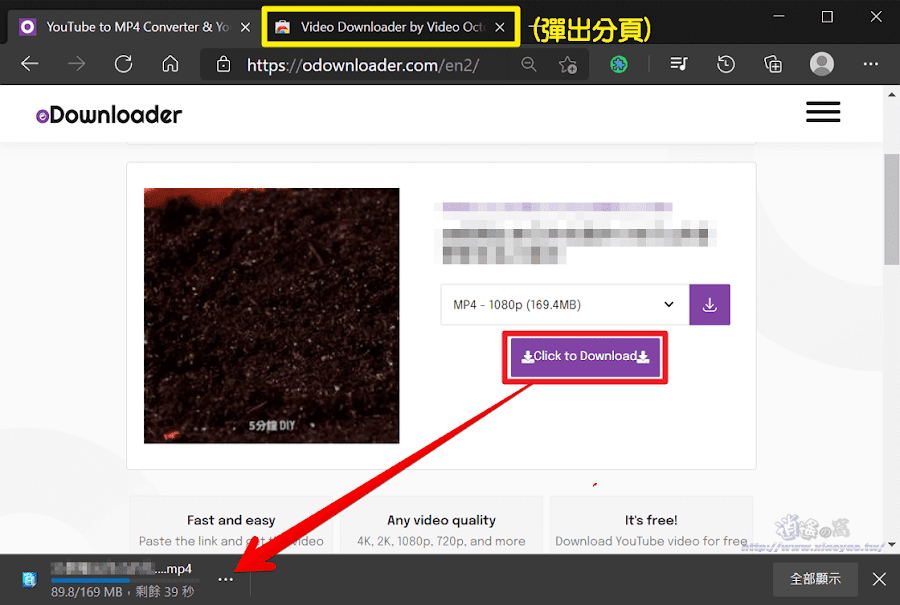Open the browser home page
The image size is (900, 605).
click(x=170, y=63)
